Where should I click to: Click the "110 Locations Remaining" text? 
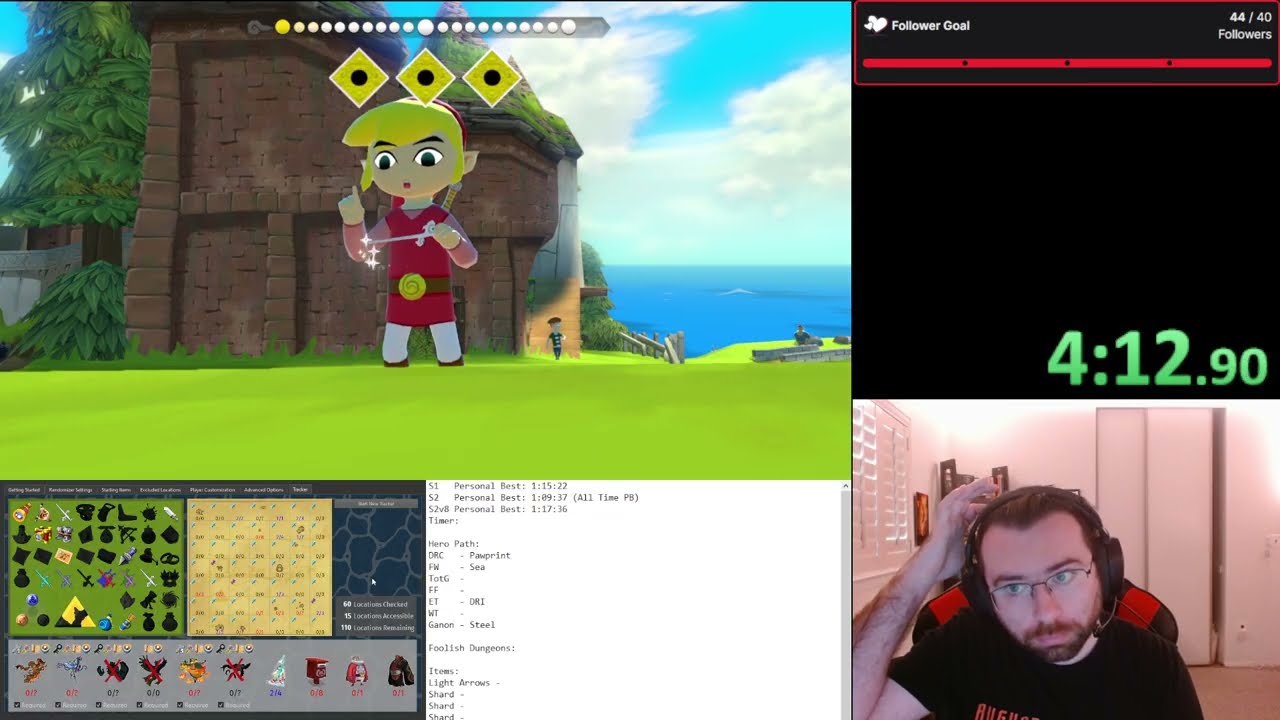tap(377, 628)
